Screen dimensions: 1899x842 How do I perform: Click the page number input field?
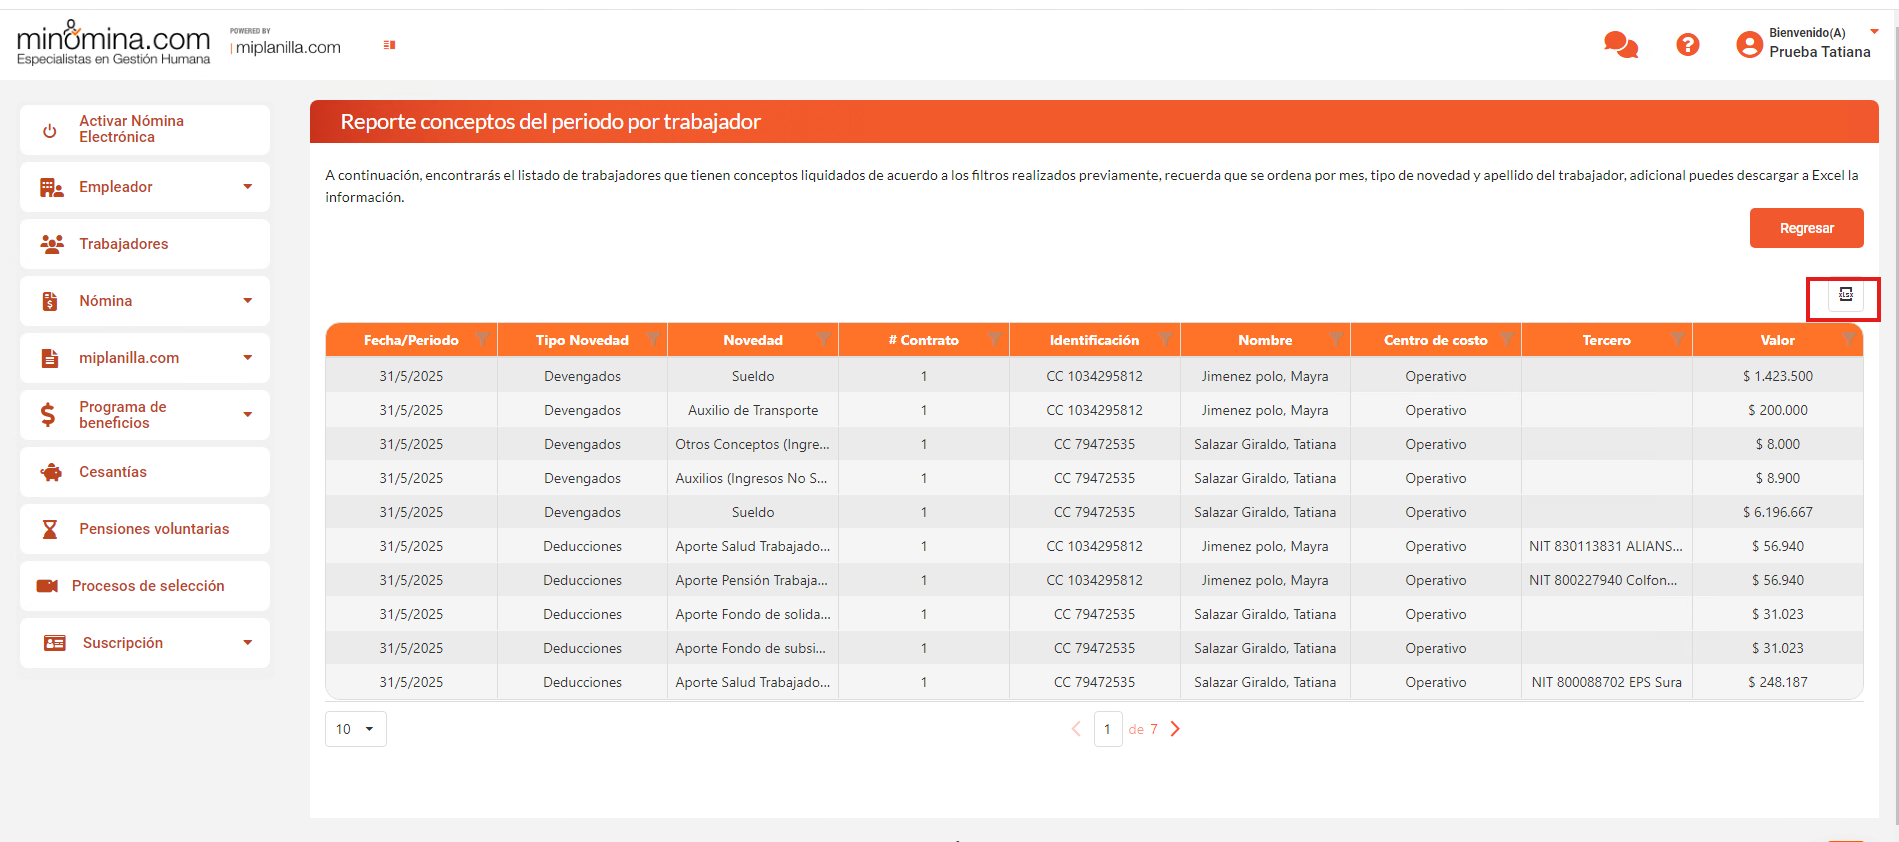pyautogui.click(x=1107, y=729)
